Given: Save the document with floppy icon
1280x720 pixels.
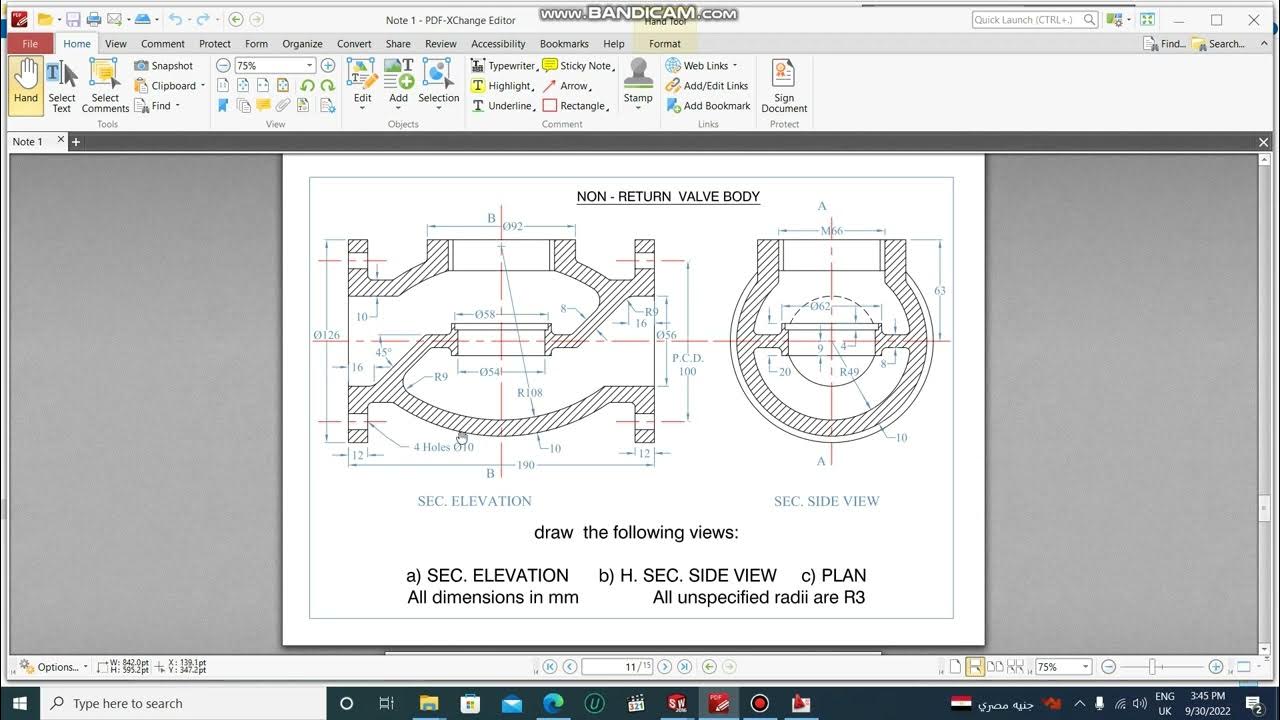Looking at the screenshot, I should tap(73, 19).
